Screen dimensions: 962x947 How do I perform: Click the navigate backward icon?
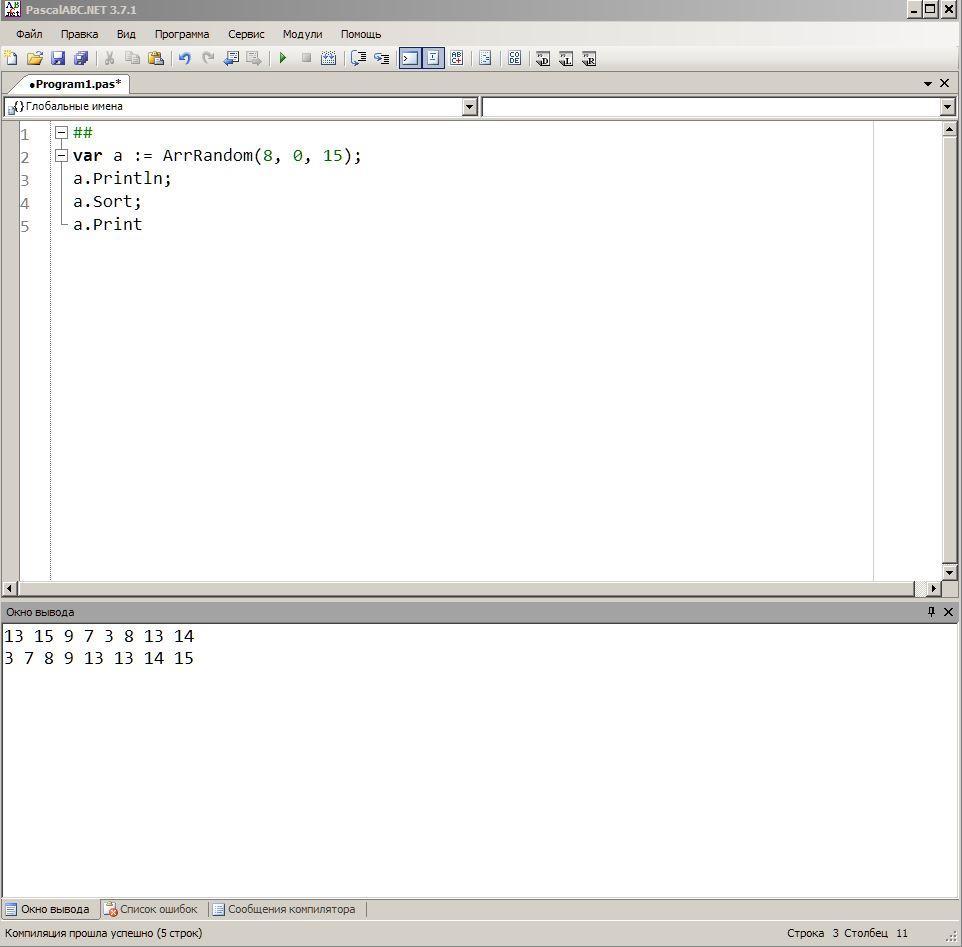(231, 58)
